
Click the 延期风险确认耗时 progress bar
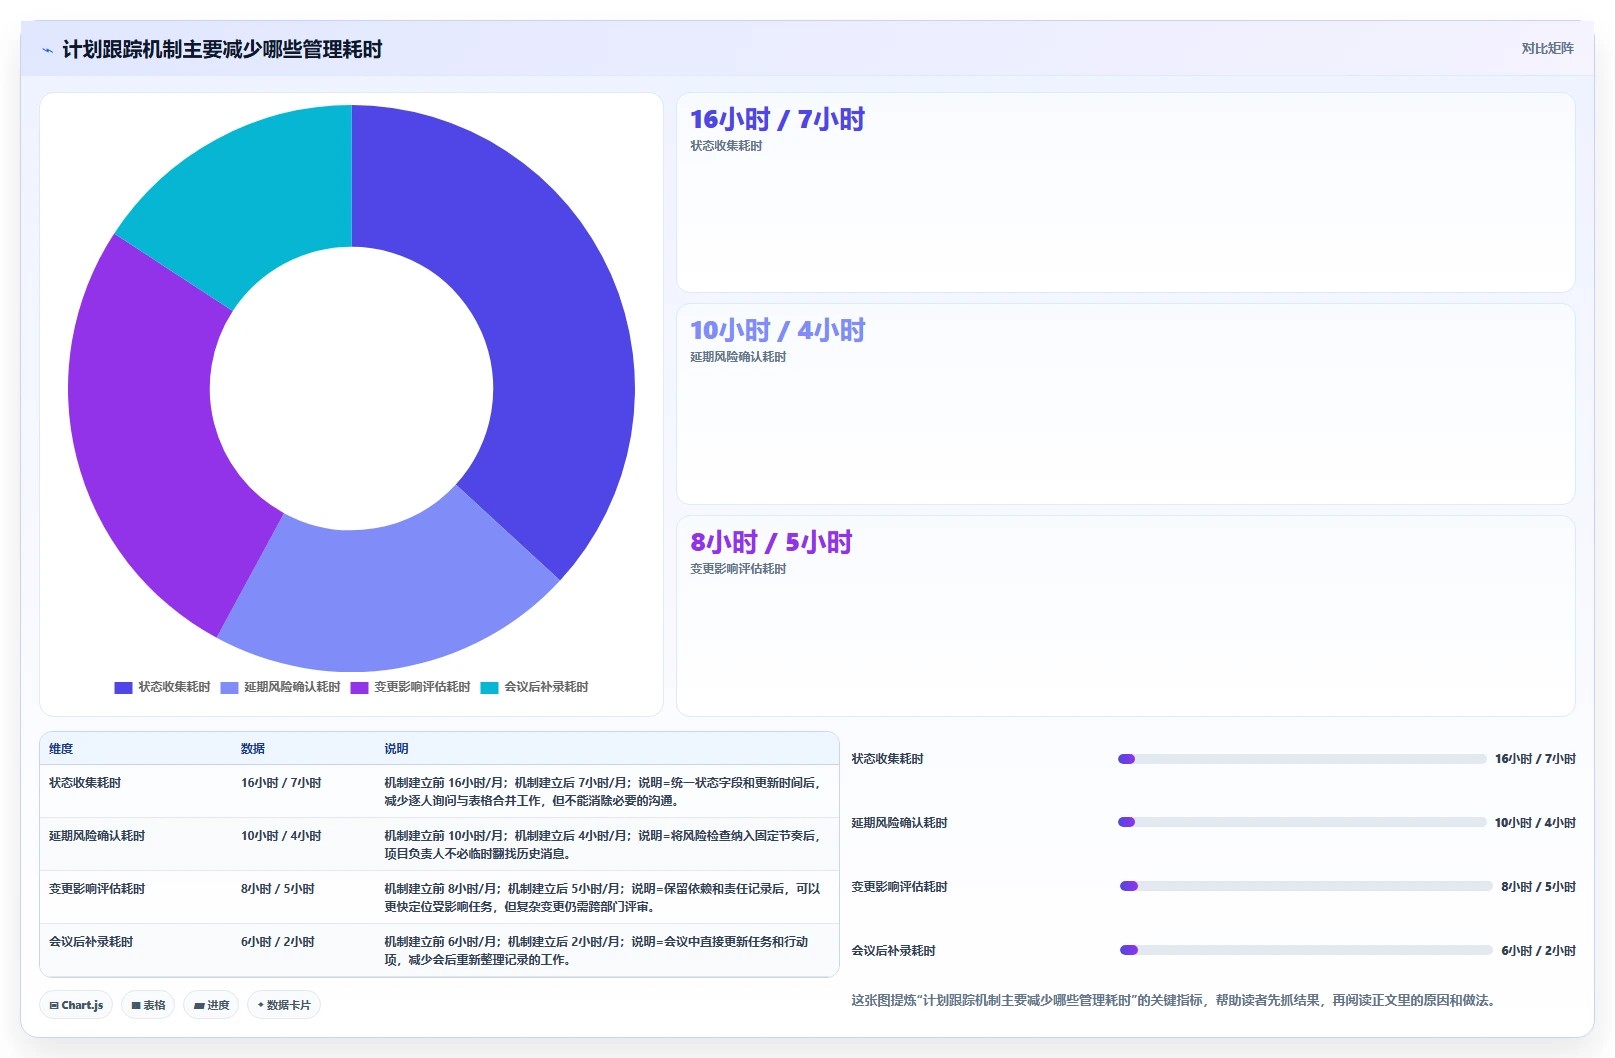[1302, 822]
